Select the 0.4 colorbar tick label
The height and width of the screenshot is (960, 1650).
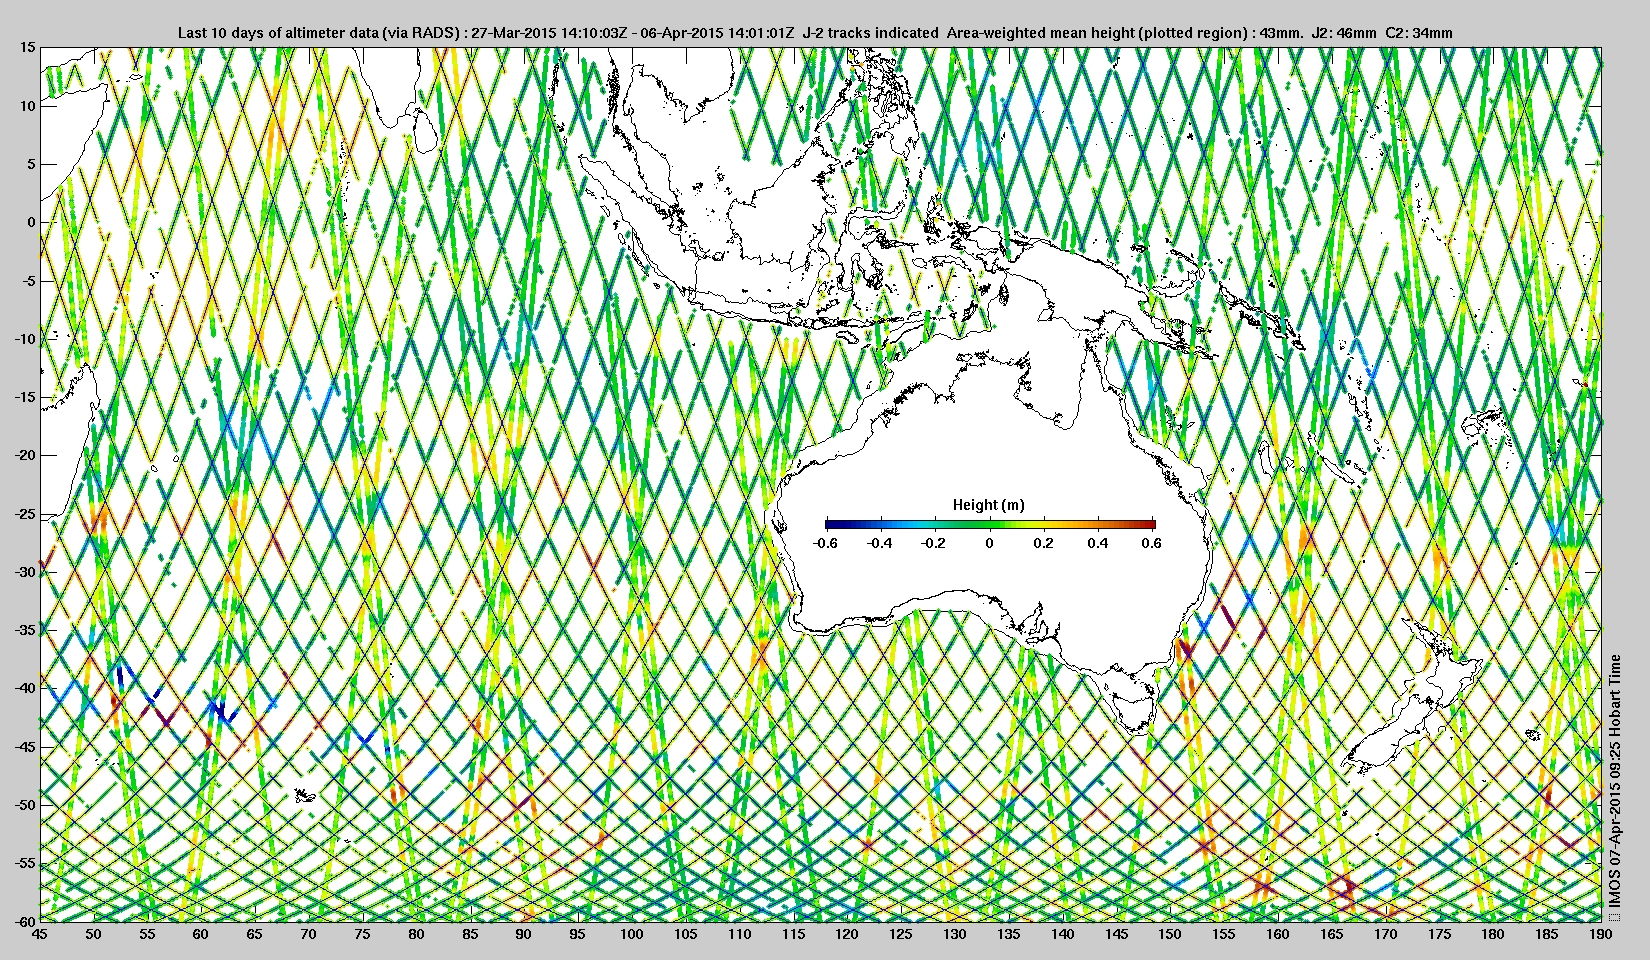click(1097, 543)
